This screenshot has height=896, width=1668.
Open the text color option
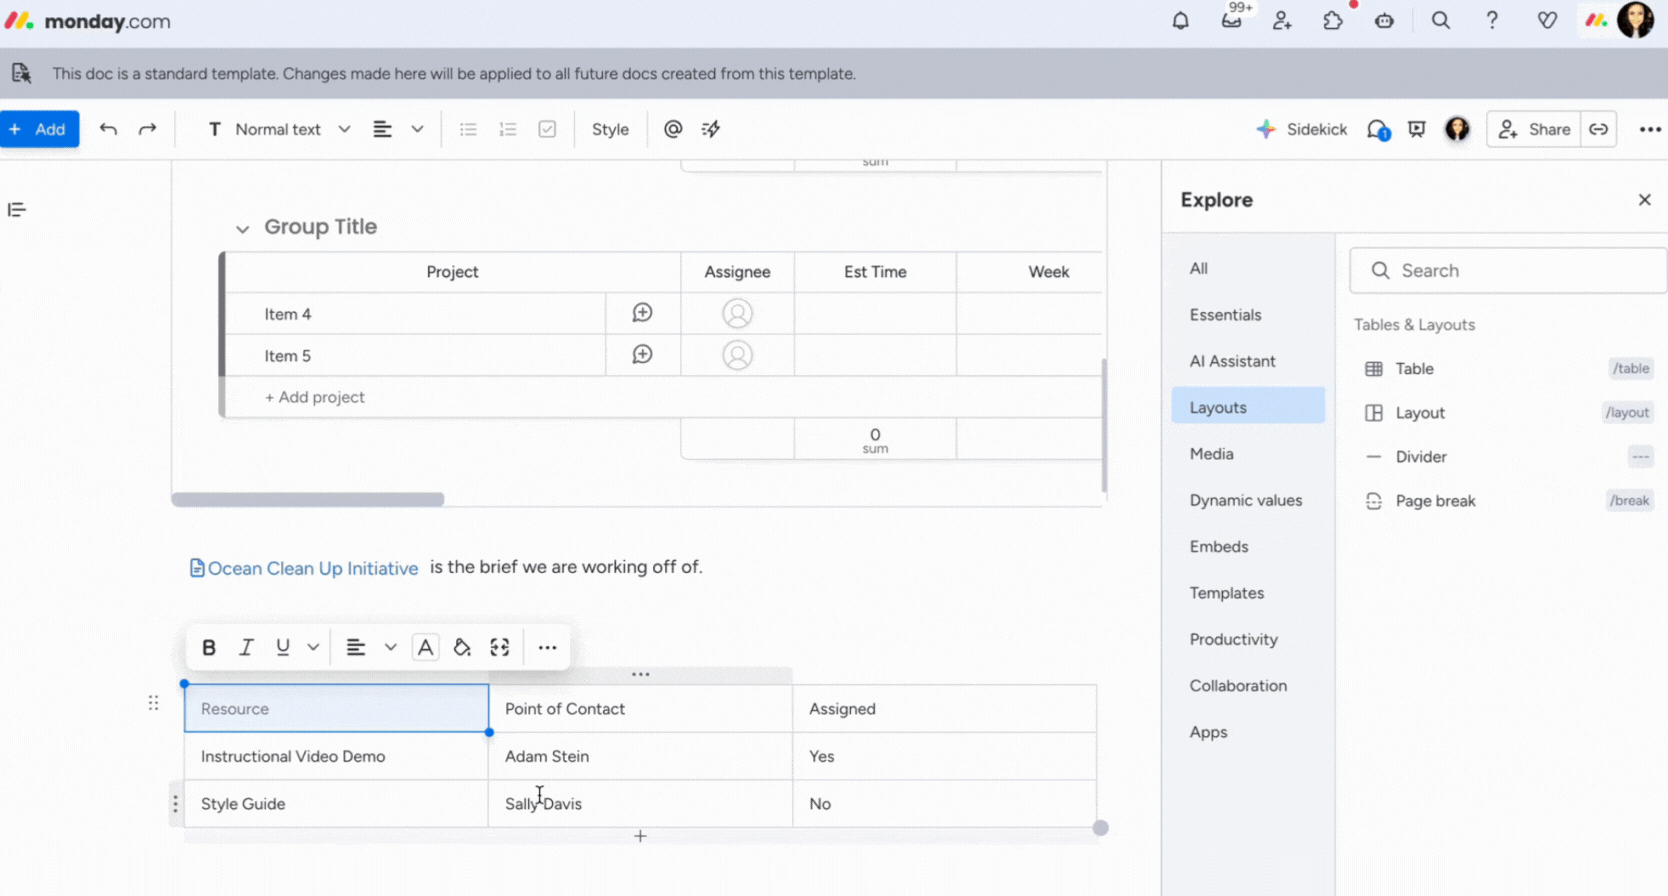pyautogui.click(x=425, y=648)
